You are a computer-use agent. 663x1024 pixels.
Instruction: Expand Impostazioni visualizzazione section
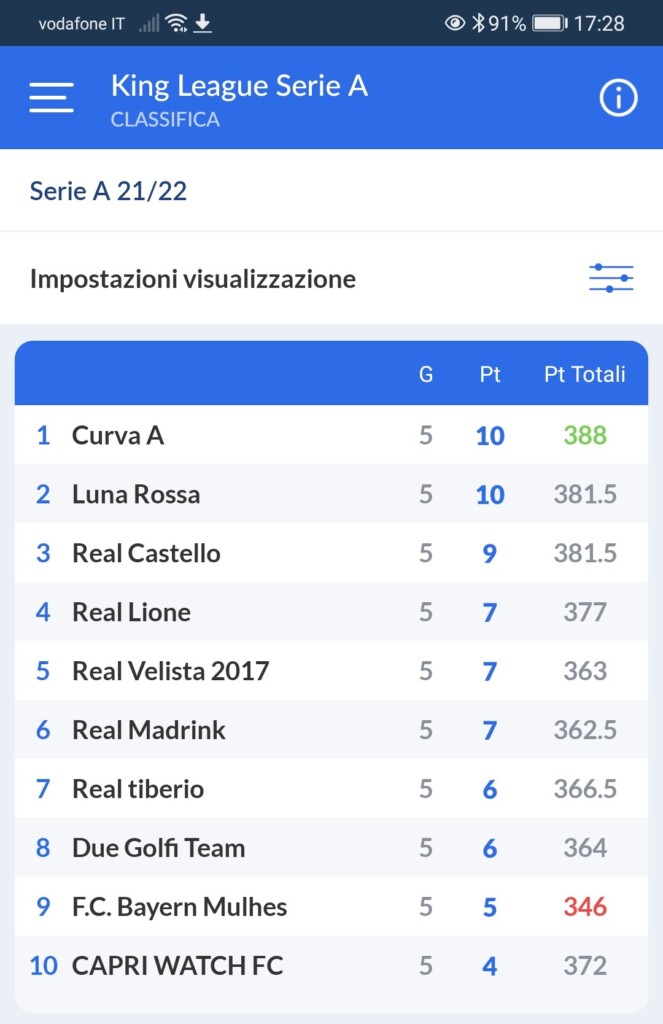point(193,279)
